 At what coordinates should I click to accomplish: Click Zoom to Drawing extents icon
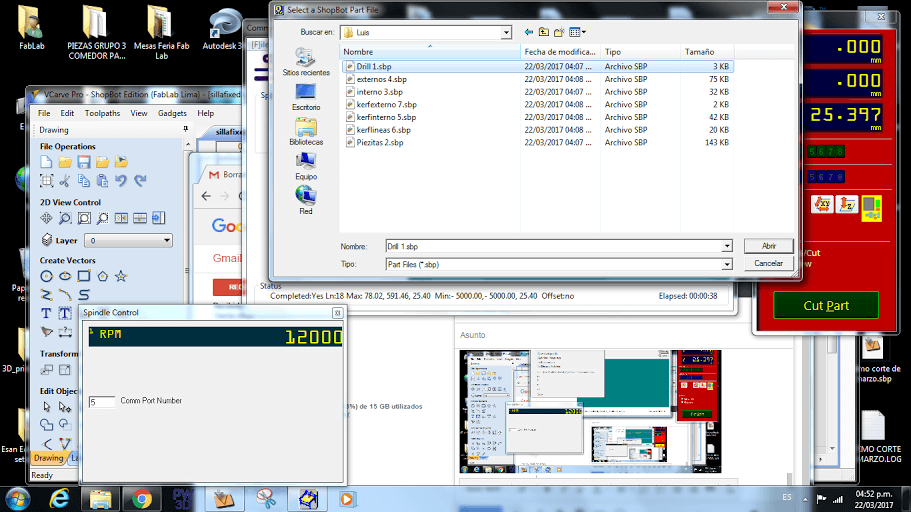pos(84,218)
